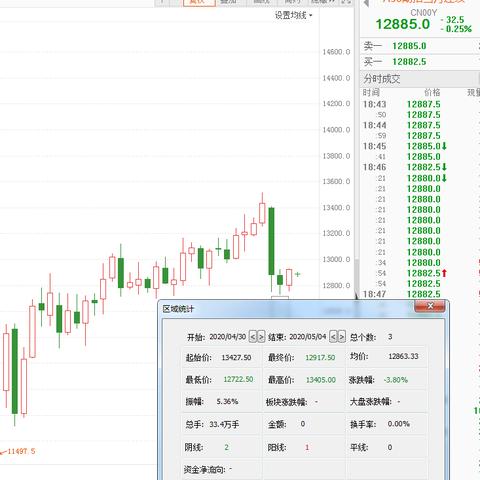
Task: Click the green plus marker on the chart
Action: (297, 274)
